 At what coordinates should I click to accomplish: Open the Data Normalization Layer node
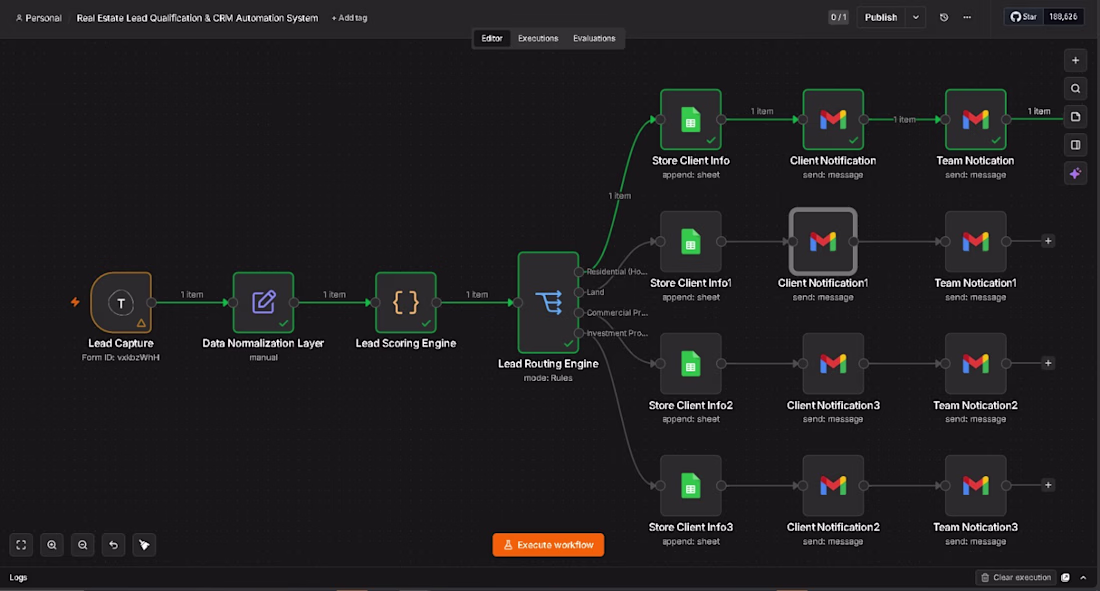[x=263, y=303]
